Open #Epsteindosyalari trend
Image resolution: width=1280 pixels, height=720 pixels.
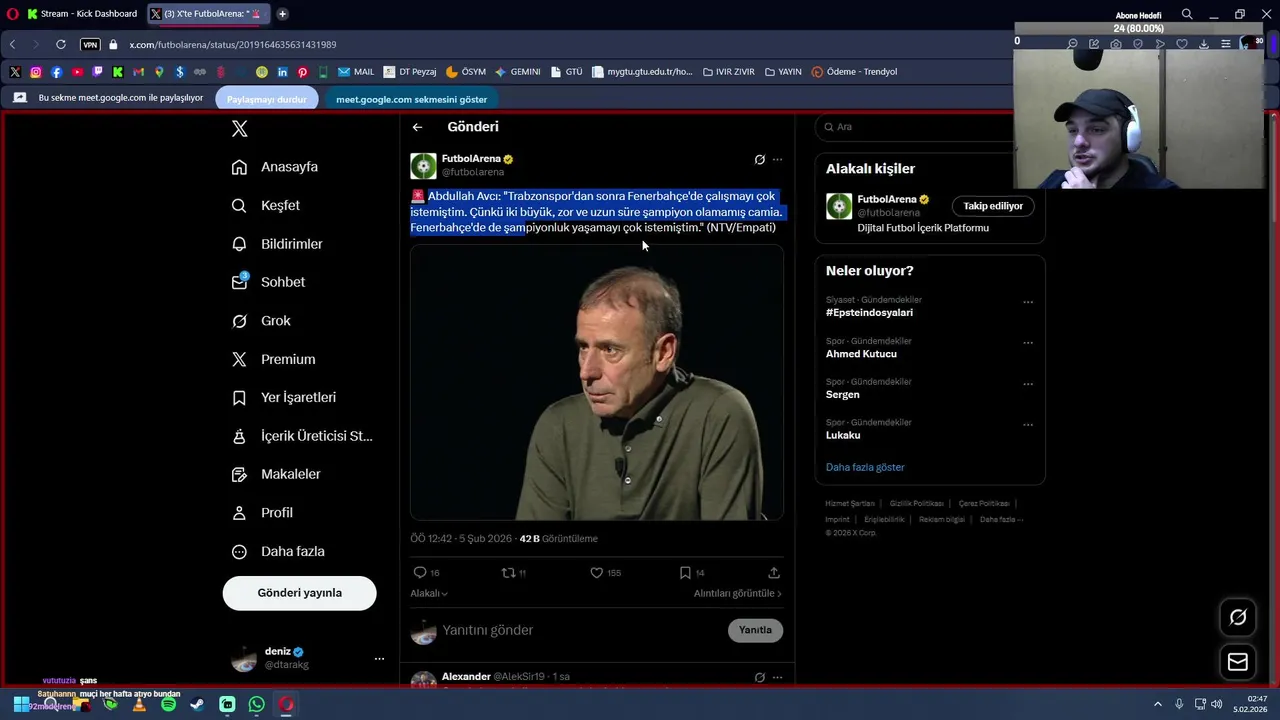point(869,313)
